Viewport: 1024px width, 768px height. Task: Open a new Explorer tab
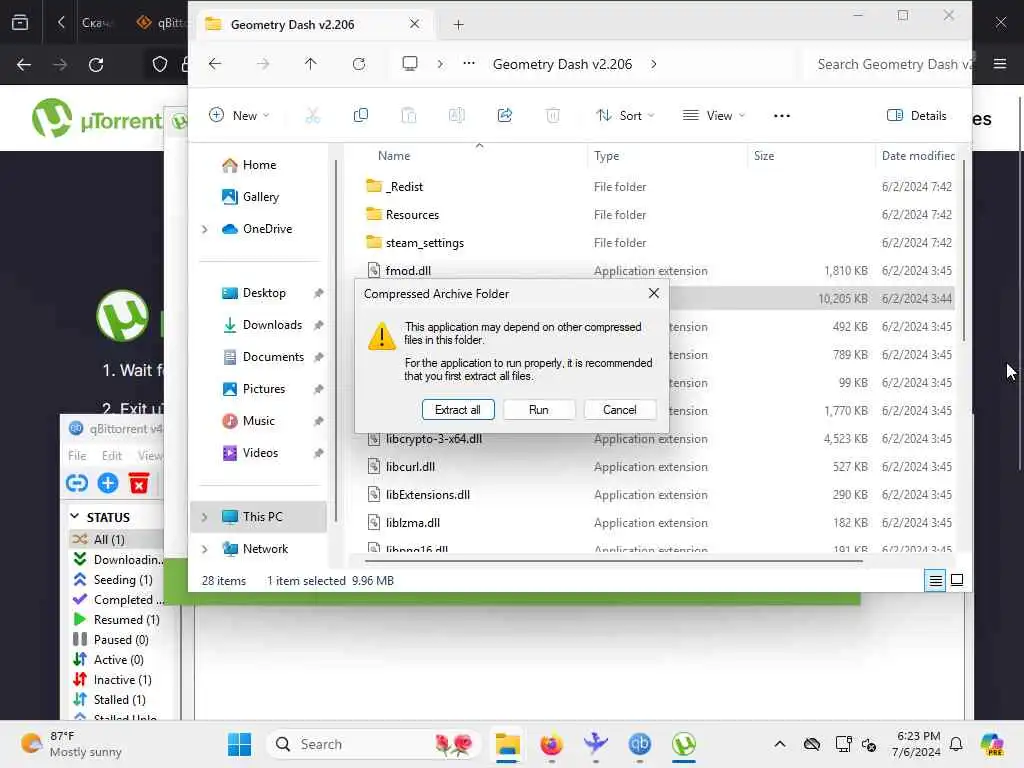[x=458, y=25]
